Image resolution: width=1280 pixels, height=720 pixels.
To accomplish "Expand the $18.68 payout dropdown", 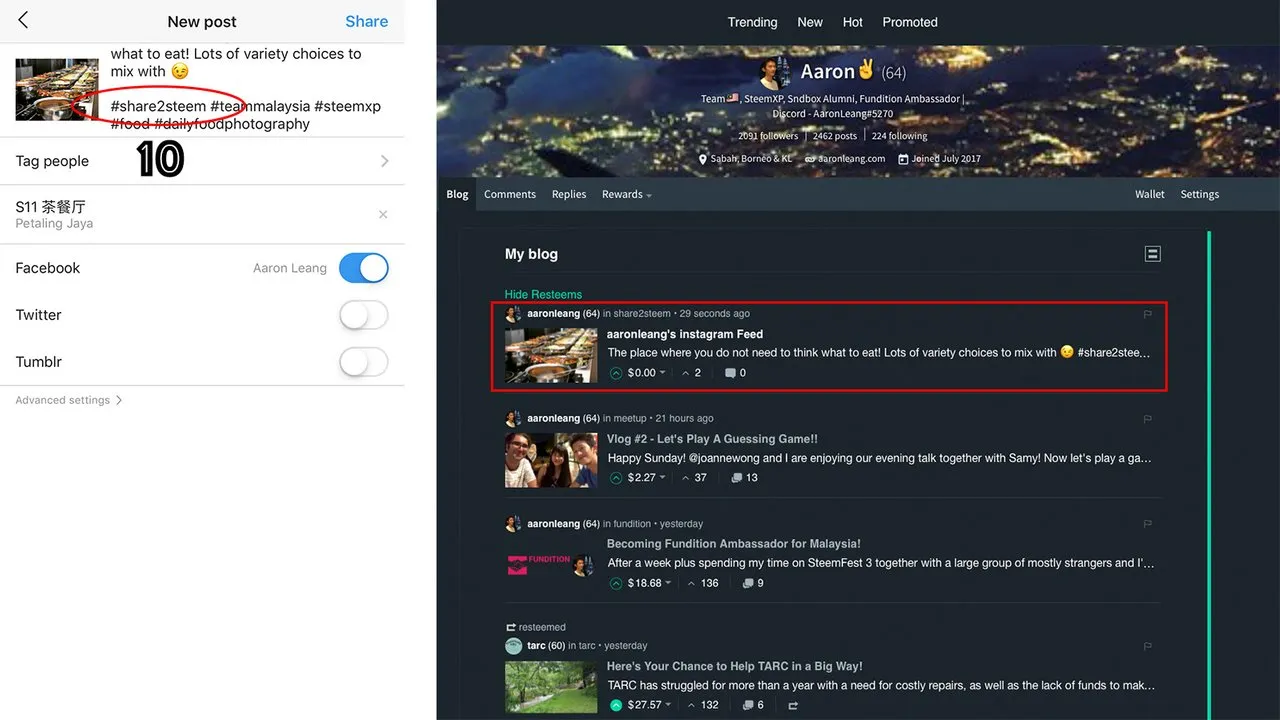I will [x=649, y=583].
